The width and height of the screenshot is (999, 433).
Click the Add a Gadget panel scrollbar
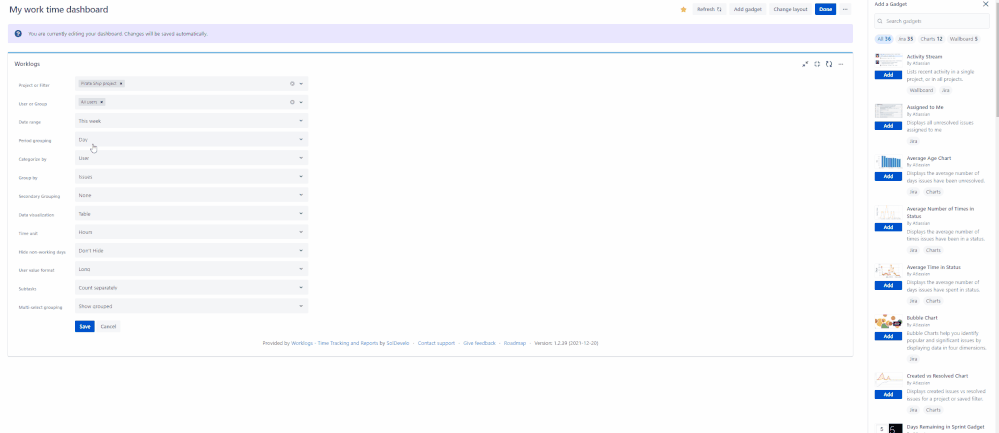click(x=996, y=60)
